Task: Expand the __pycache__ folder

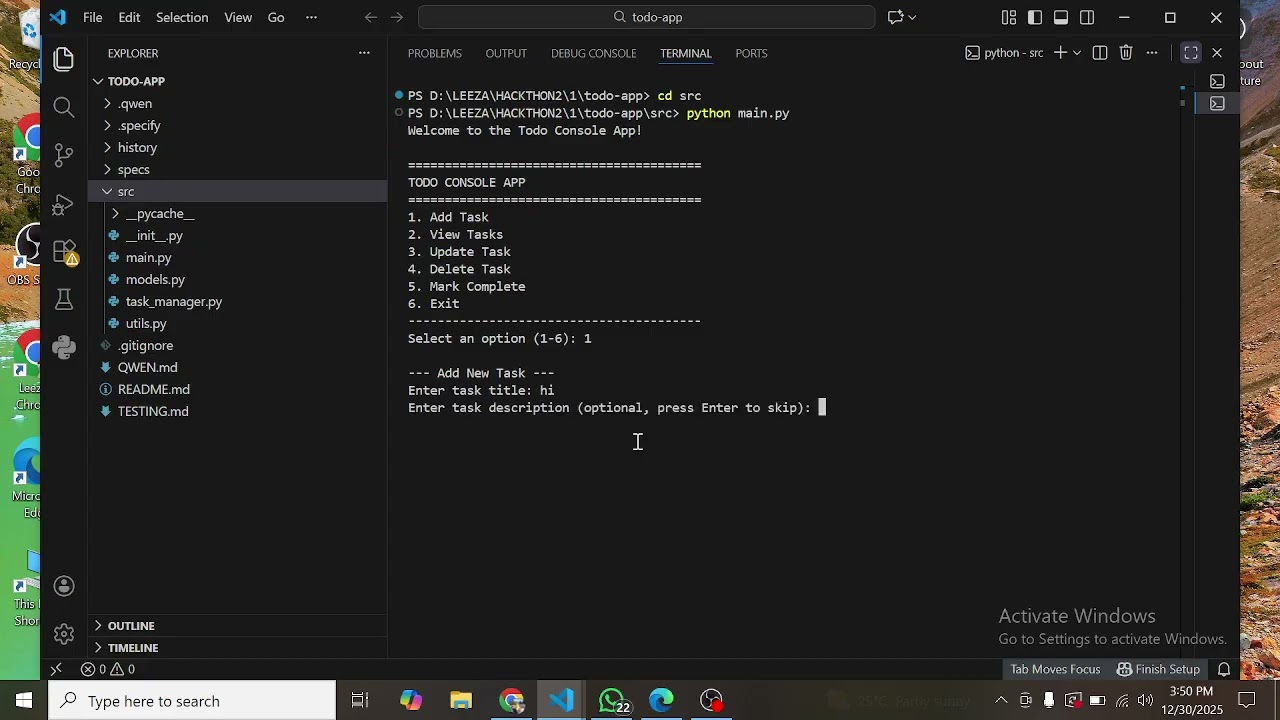Action: tap(116, 213)
